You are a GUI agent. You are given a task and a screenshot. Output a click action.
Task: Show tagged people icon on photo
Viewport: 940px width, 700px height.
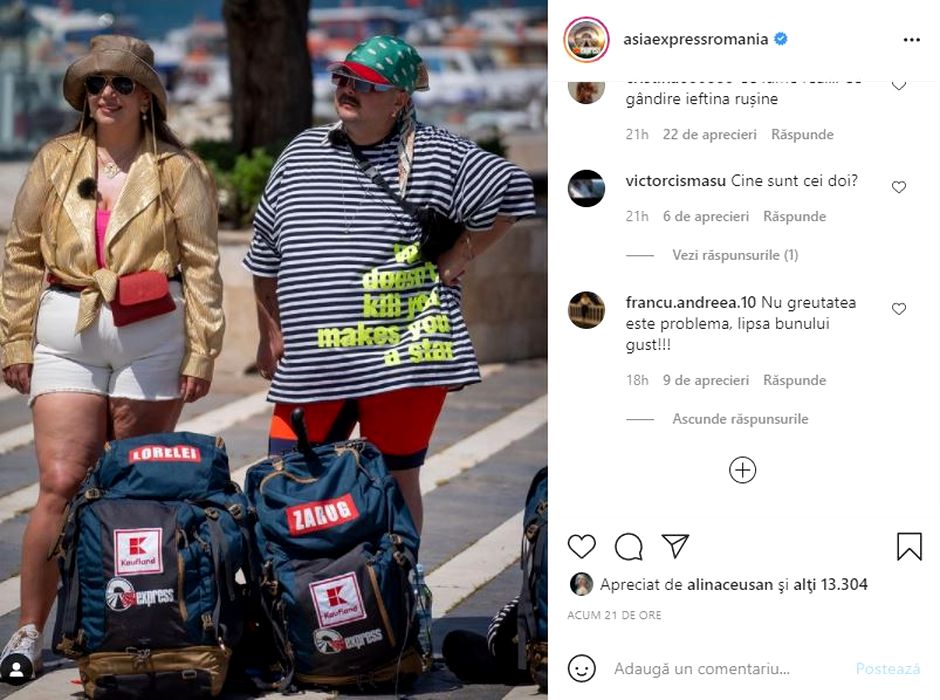click(16, 669)
